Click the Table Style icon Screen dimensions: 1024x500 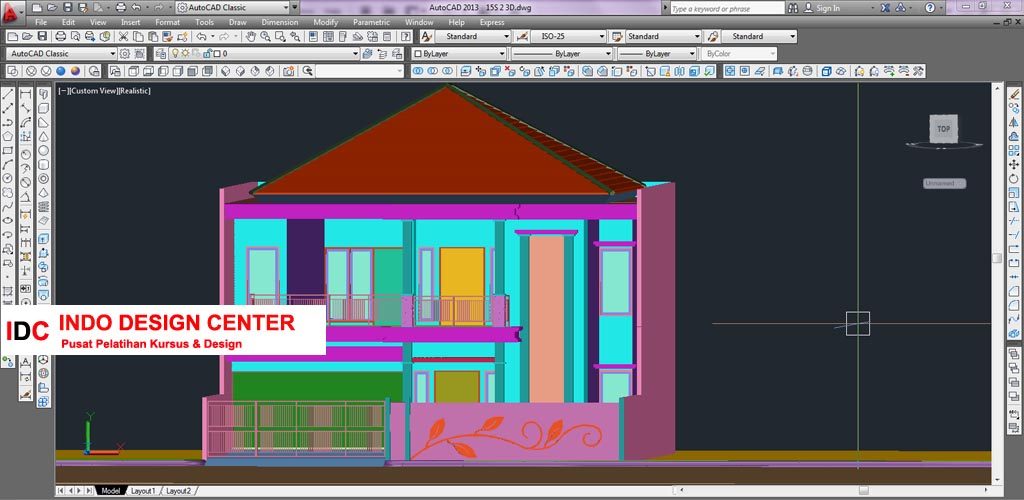tap(616, 37)
